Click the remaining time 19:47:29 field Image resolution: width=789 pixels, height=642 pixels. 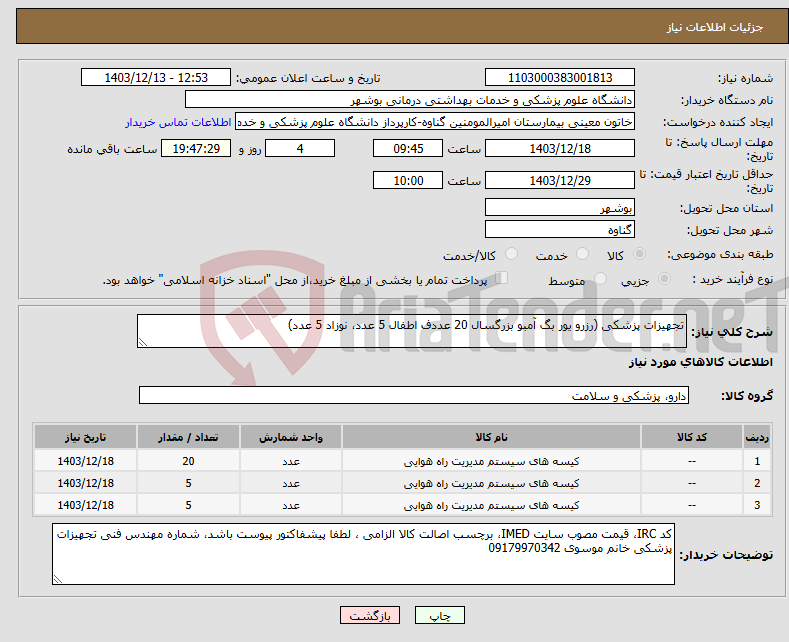[x=196, y=148]
